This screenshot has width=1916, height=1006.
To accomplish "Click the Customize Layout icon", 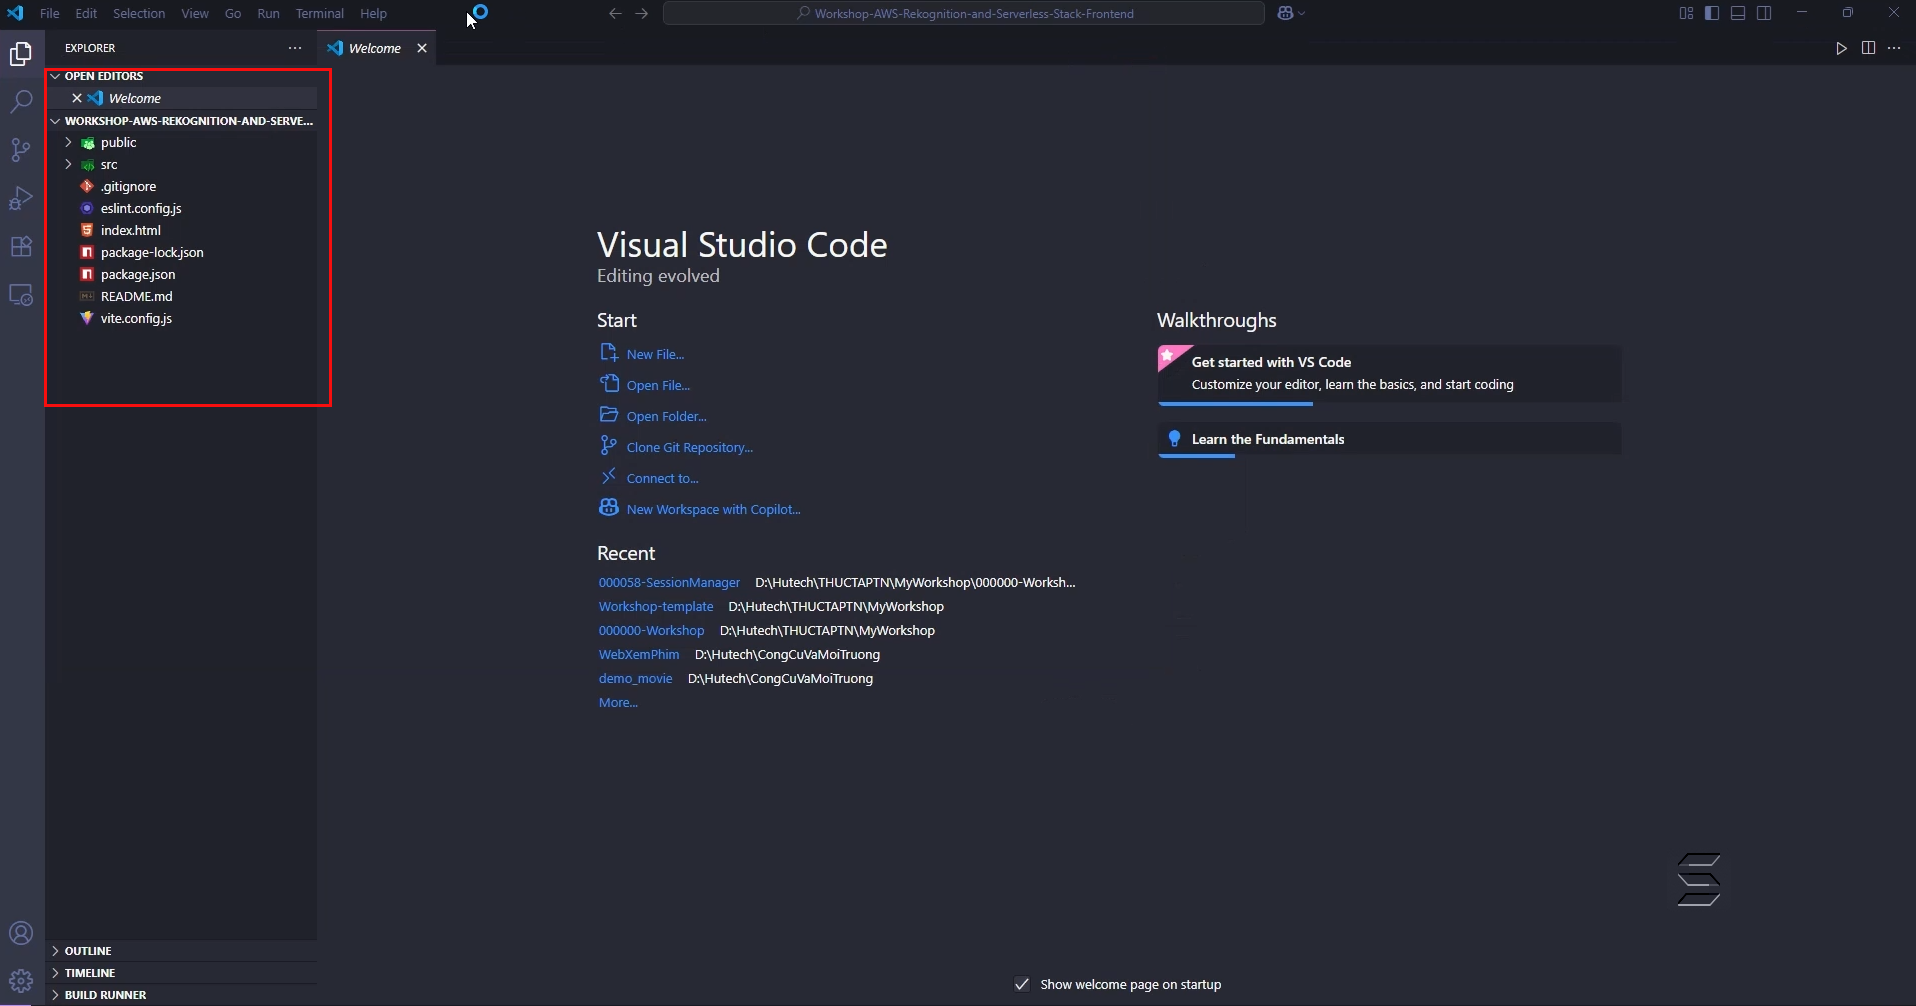I will click(1686, 13).
